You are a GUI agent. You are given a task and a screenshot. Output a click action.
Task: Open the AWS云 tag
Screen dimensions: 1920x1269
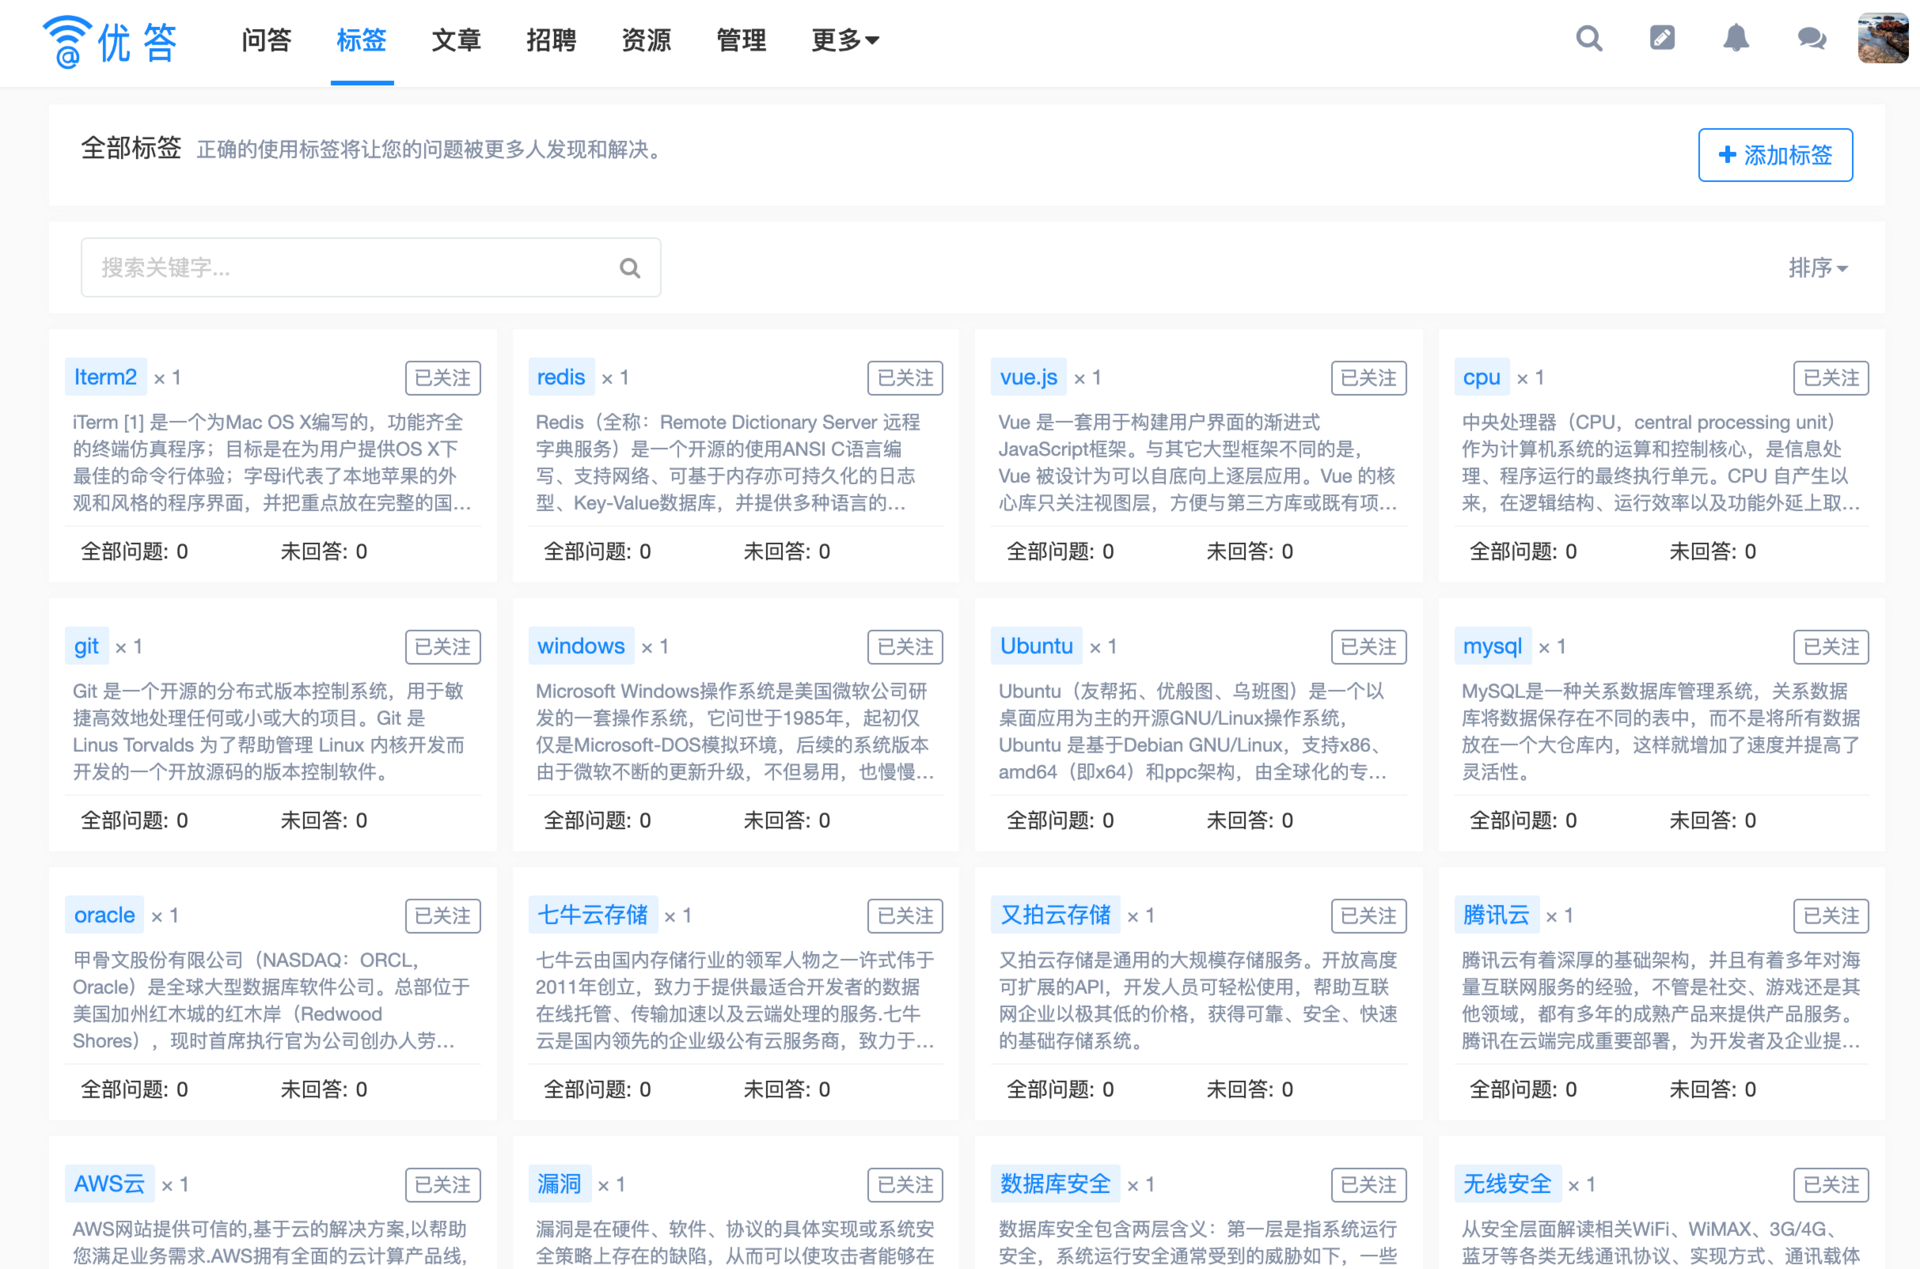pos(109,1184)
